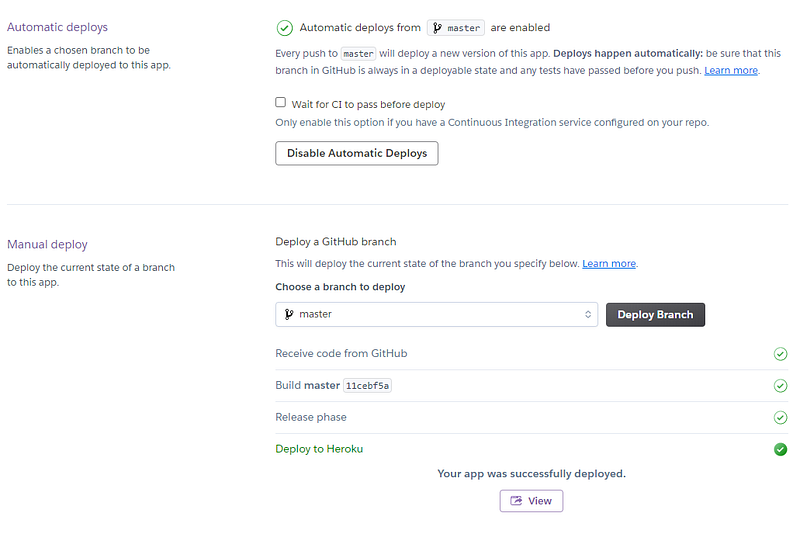Open deployed app with View button
Screen dimensions: 800x548
[x=531, y=501]
